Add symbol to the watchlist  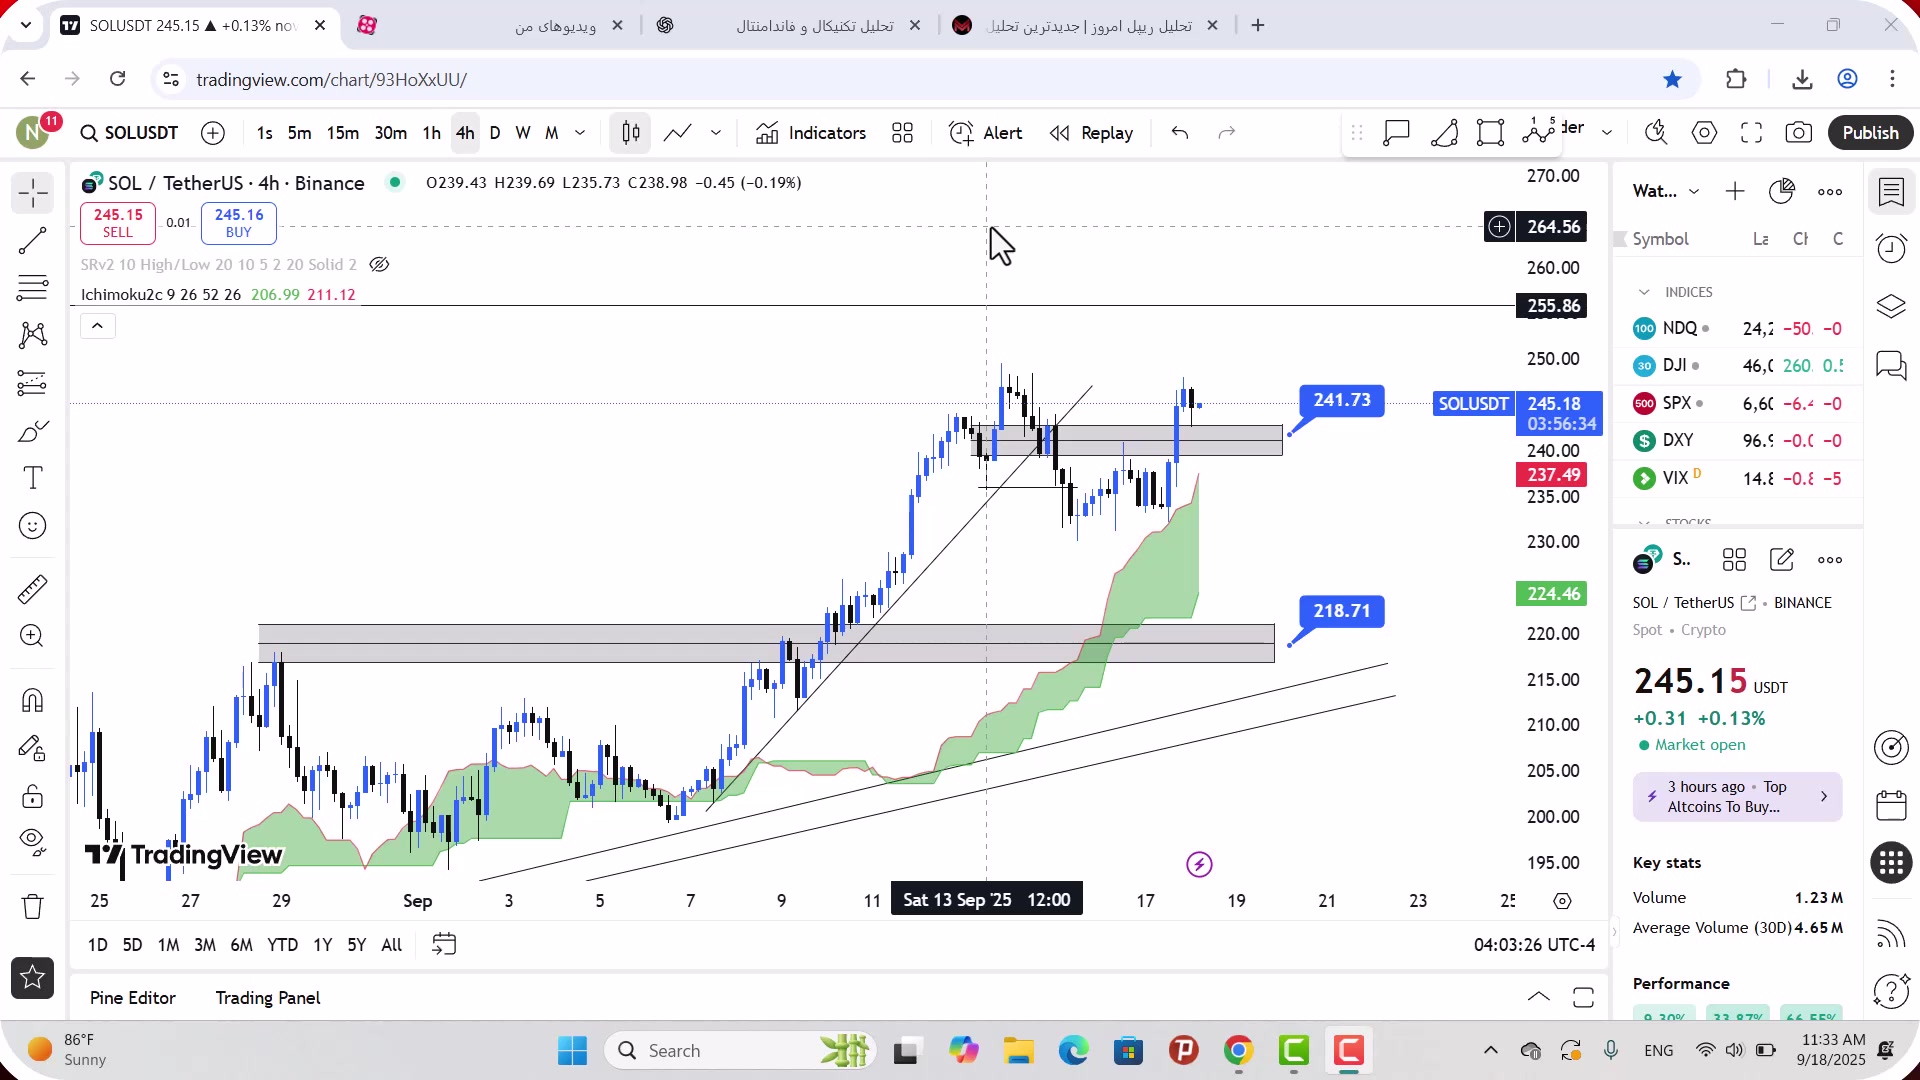point(1735,191)
